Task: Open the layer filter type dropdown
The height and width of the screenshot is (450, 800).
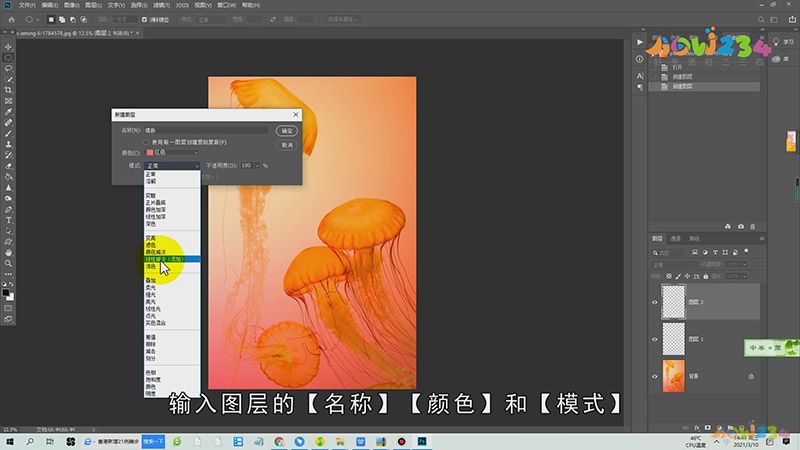Action: 671,253
